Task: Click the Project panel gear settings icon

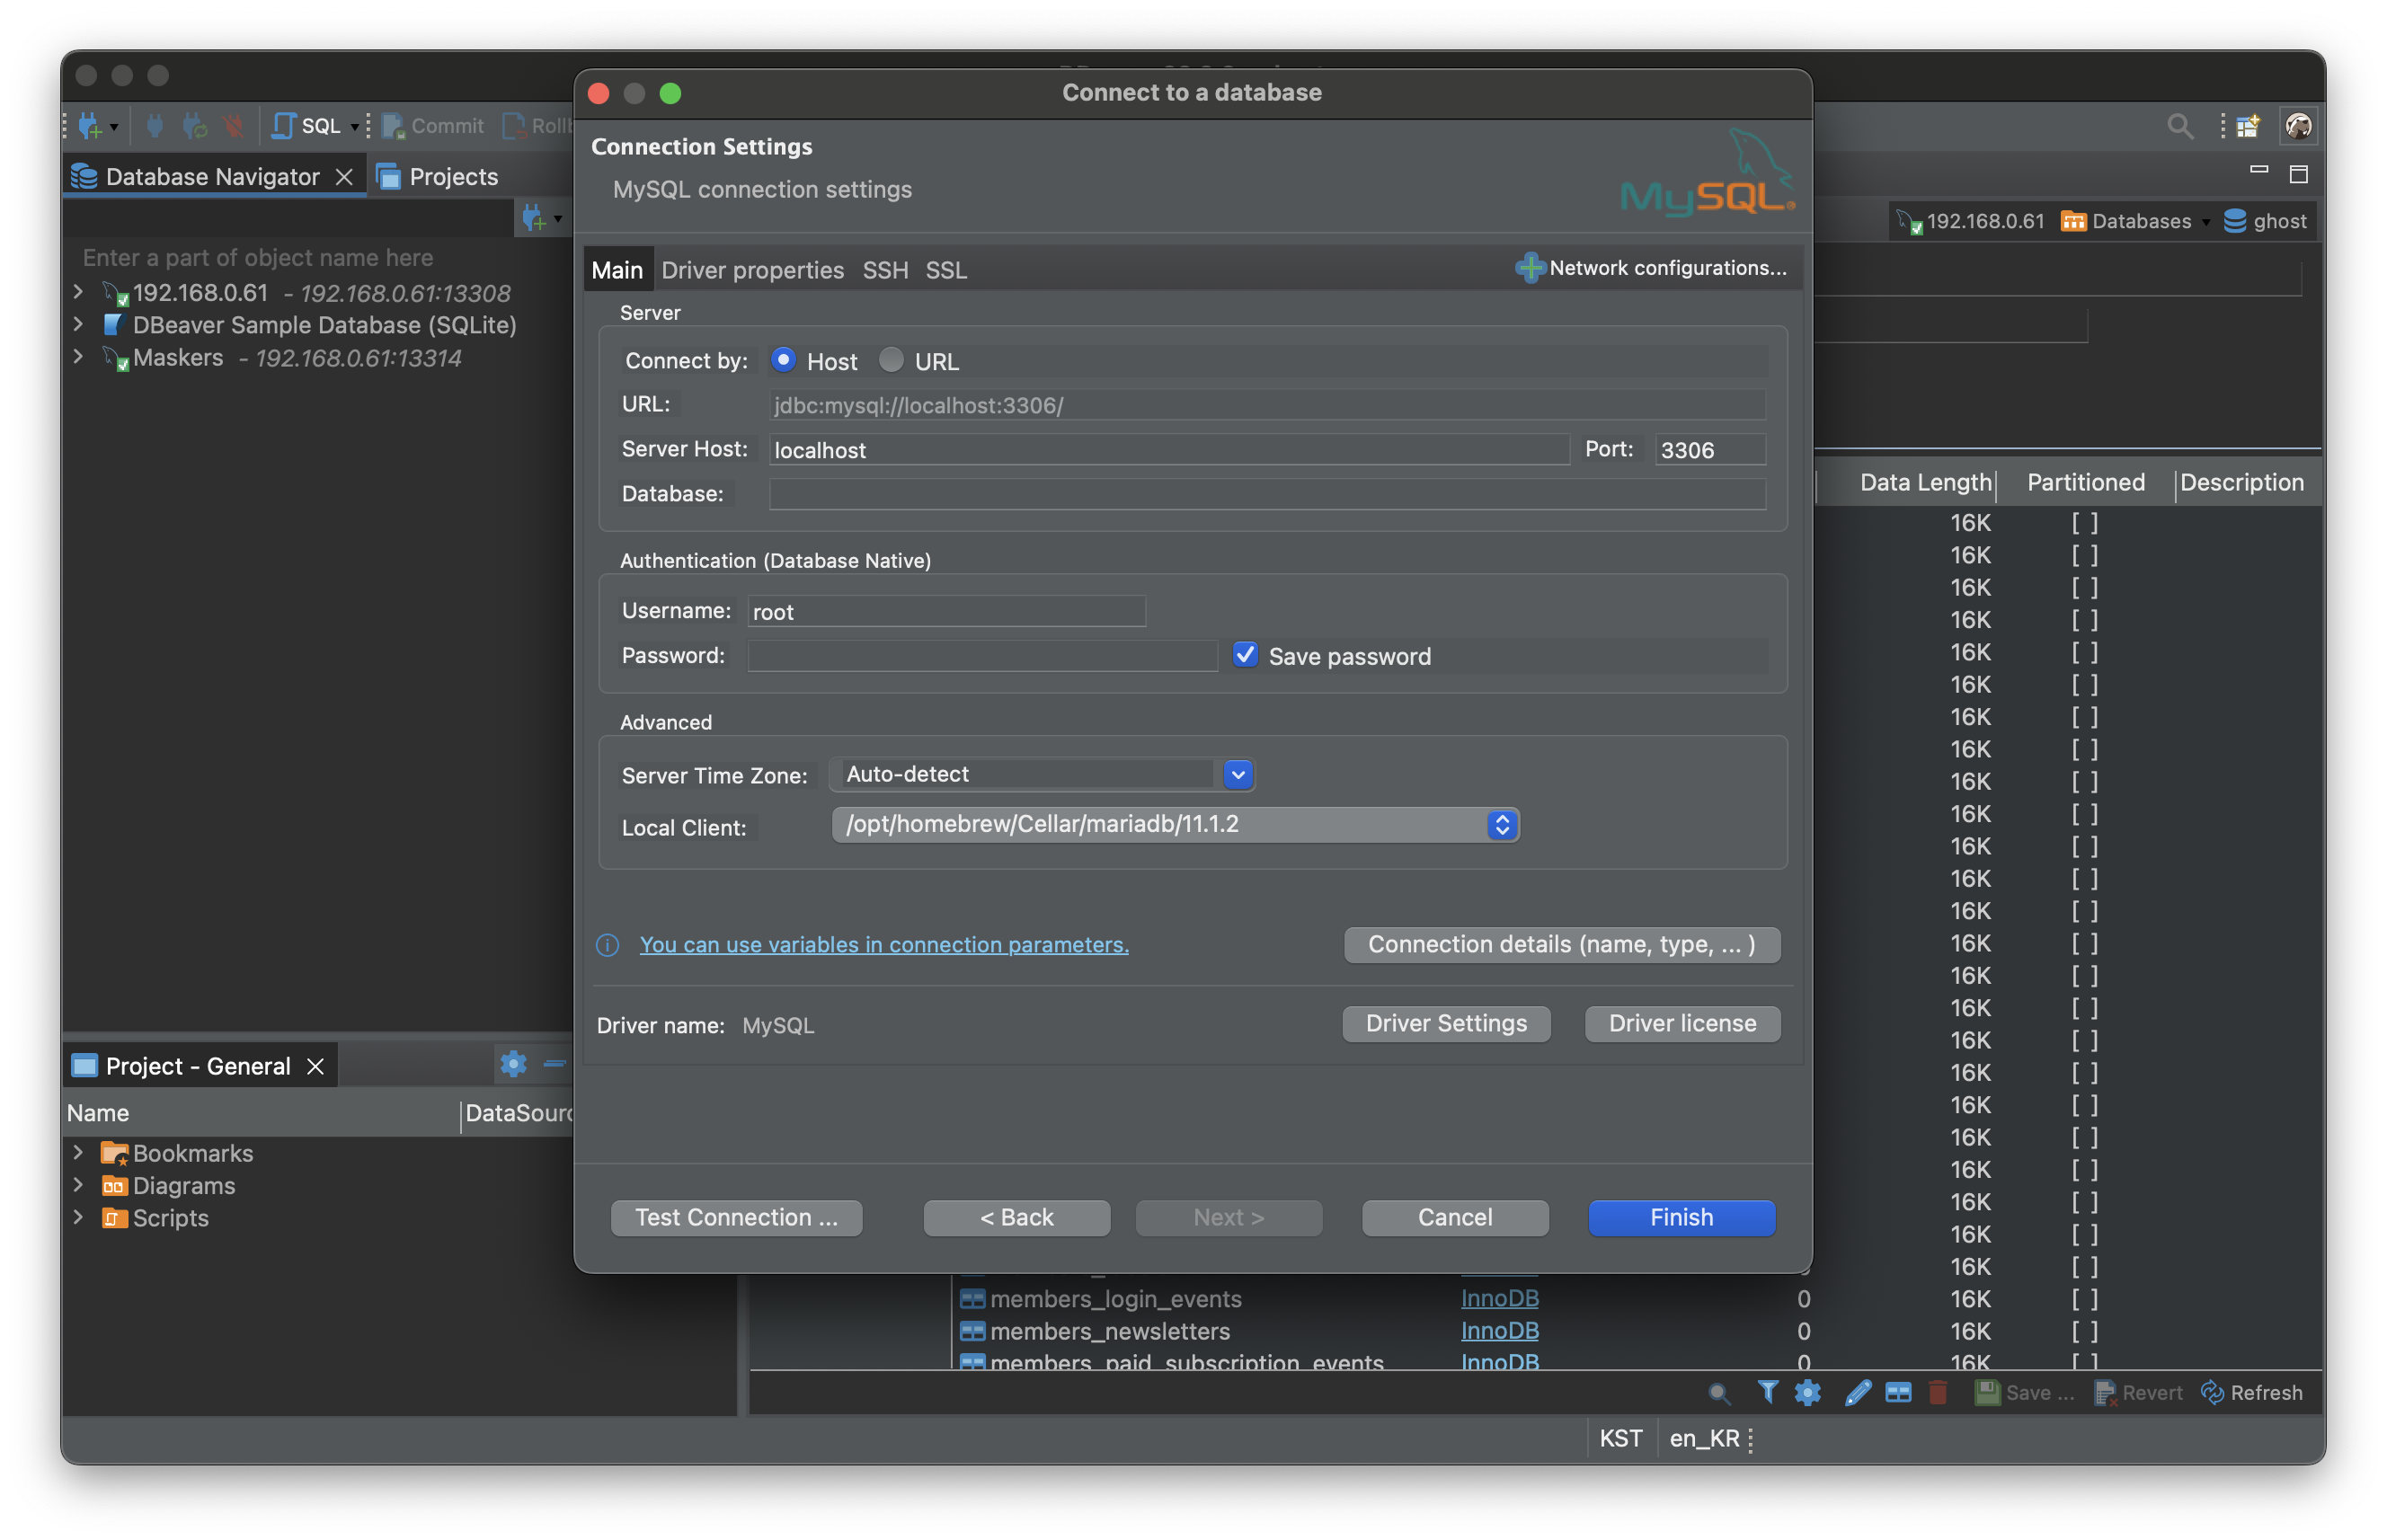Action: point(513,1064)
